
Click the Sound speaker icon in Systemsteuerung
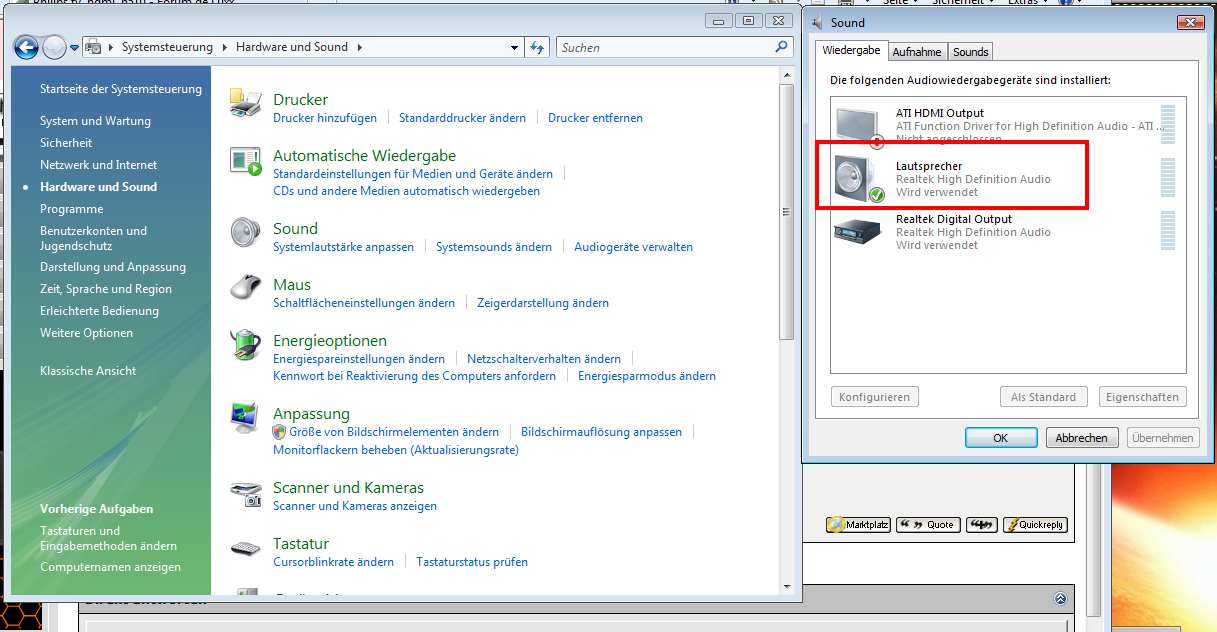pos(245,232)
